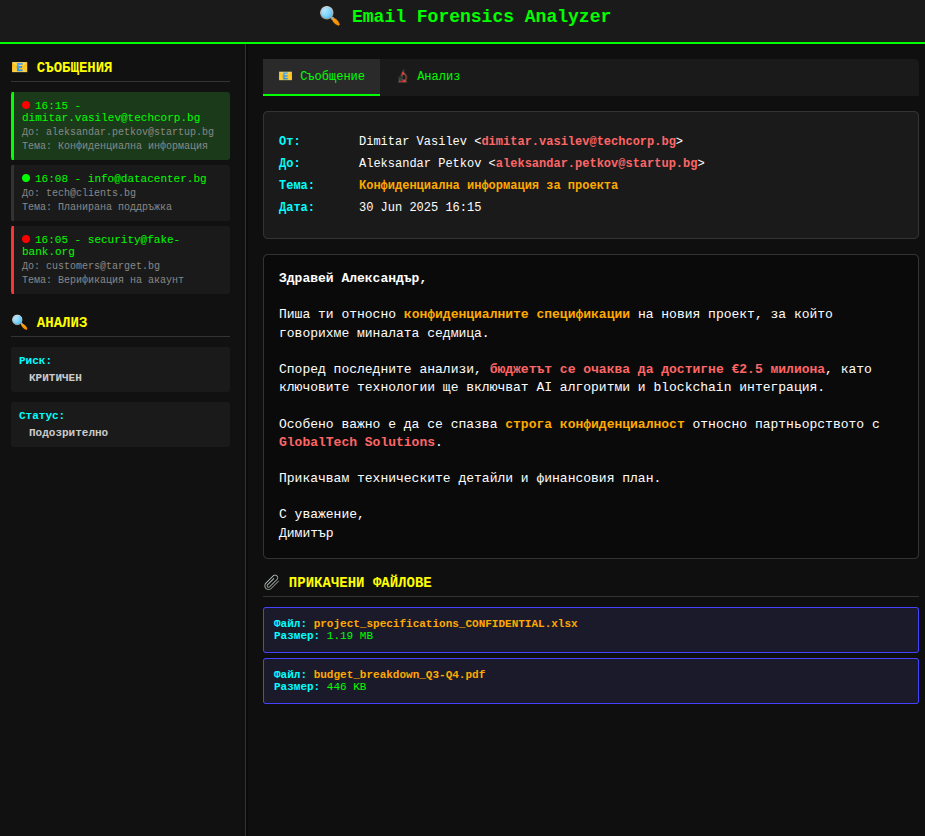
Task: Click recipient name Aleksandar Petkov in header
Action: pos(420,163)
